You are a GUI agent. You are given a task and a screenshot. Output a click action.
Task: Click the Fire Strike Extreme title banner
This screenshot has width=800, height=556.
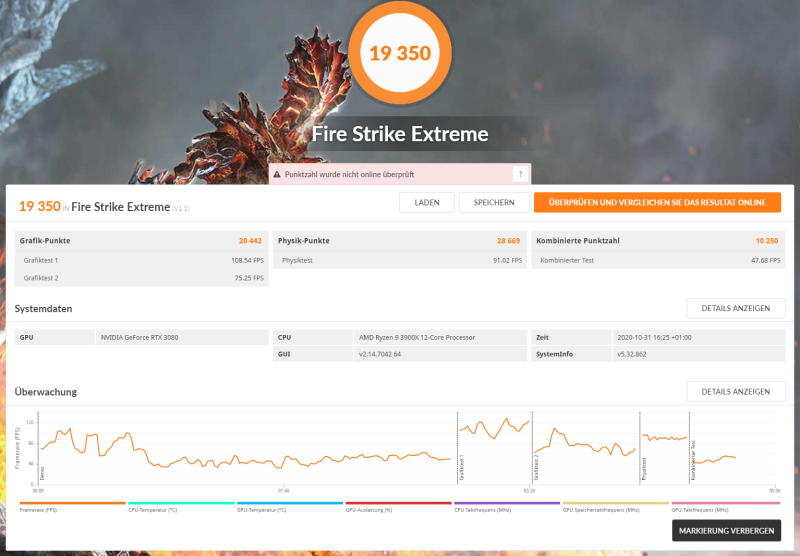coord(400,134)
